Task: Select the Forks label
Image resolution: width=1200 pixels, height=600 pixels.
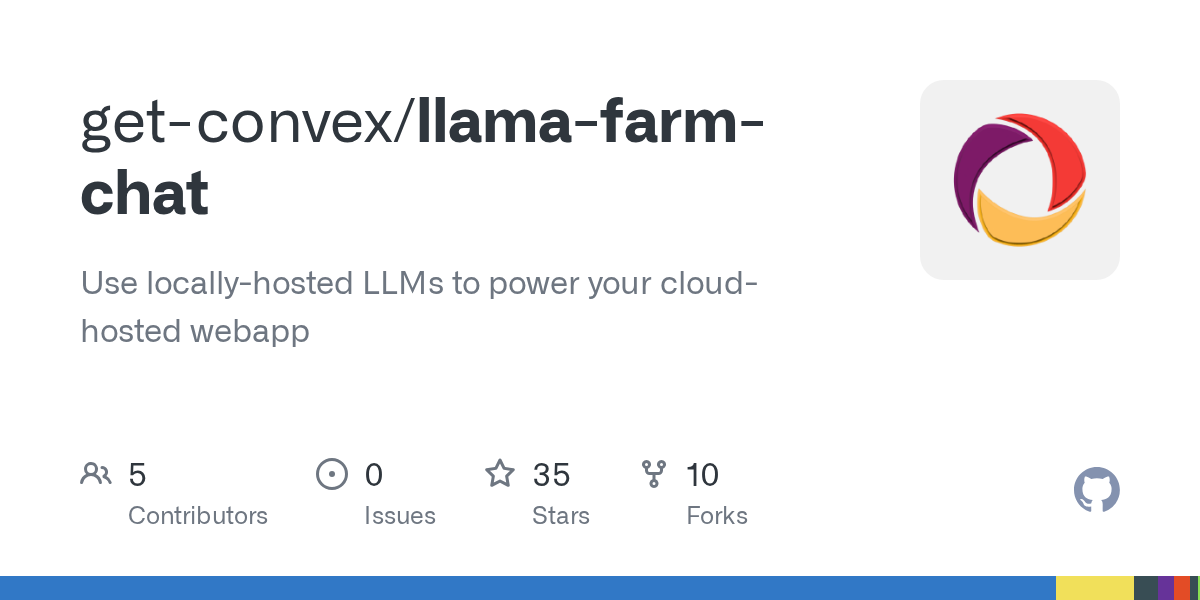Action: click(717, 516)
